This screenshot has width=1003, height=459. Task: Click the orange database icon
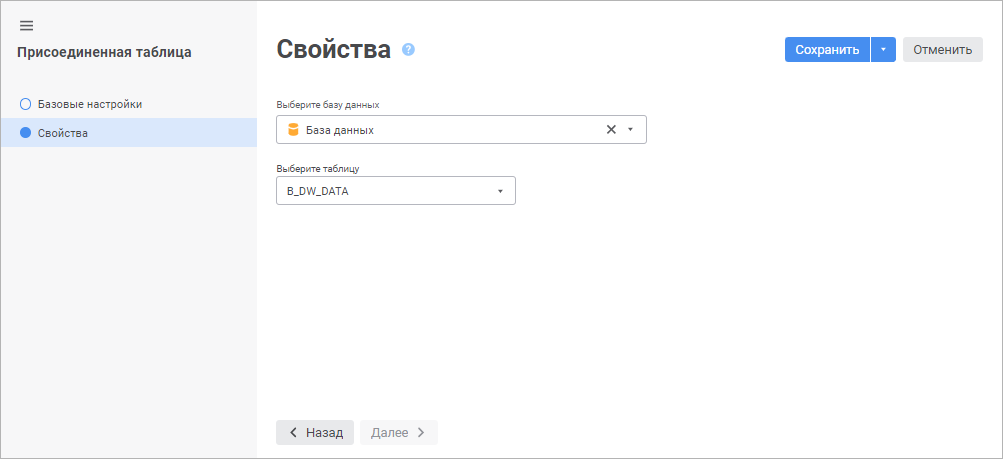tap(293, 130)
